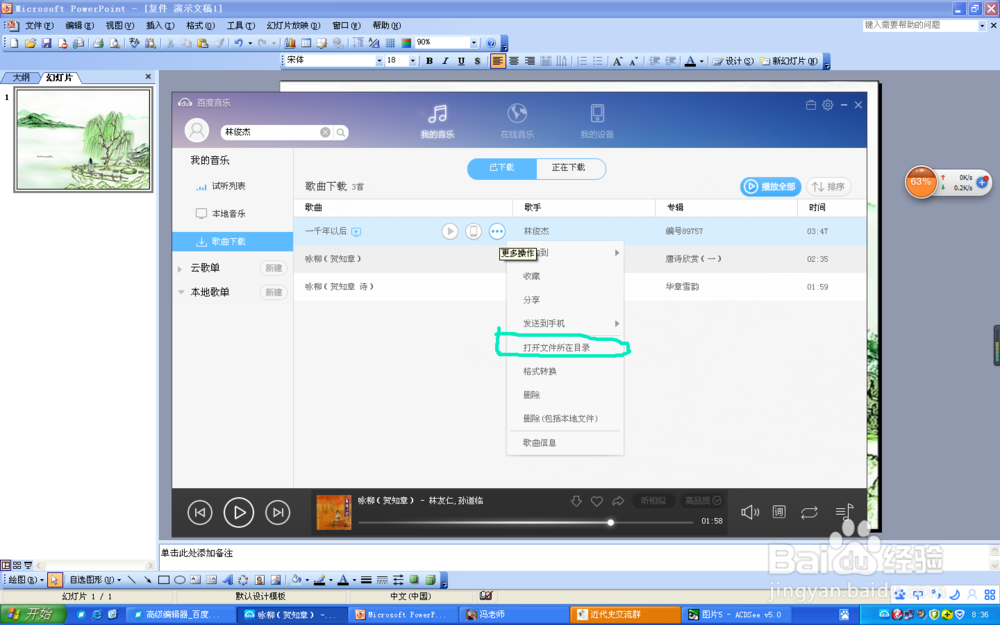The height and width of the screenshot is (625, 1000).
Task: Open a file with the folder icon
Action: pyautogui.click(x=30, y=43)
